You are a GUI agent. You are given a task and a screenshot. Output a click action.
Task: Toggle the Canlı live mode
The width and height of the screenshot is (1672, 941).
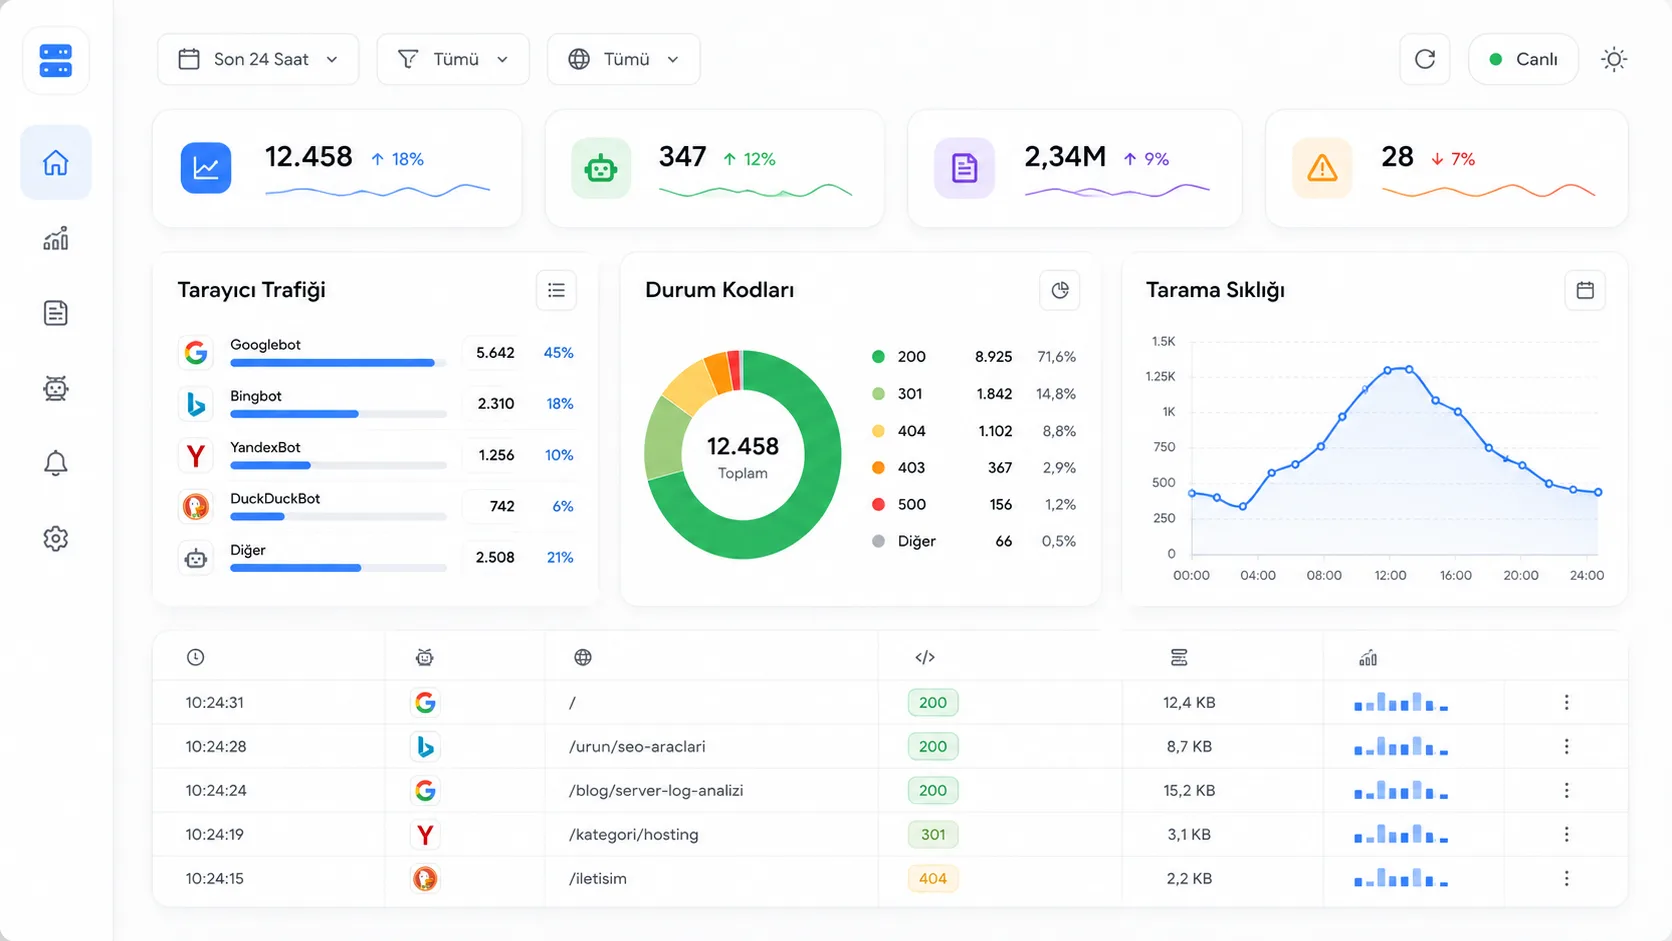pyautogui.click(x=1523, y=59)
